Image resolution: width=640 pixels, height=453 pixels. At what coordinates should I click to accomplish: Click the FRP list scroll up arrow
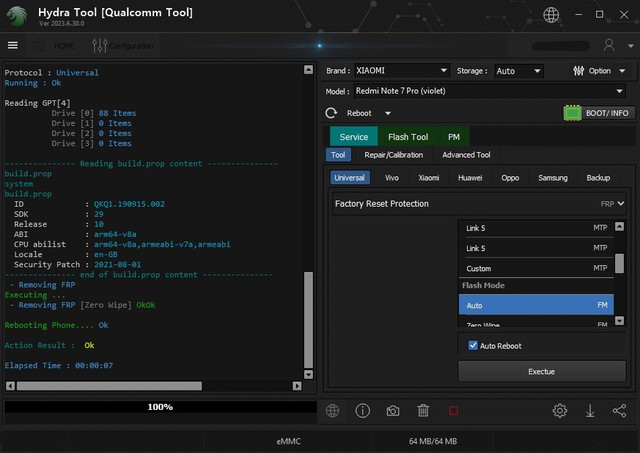pos(619,226)
